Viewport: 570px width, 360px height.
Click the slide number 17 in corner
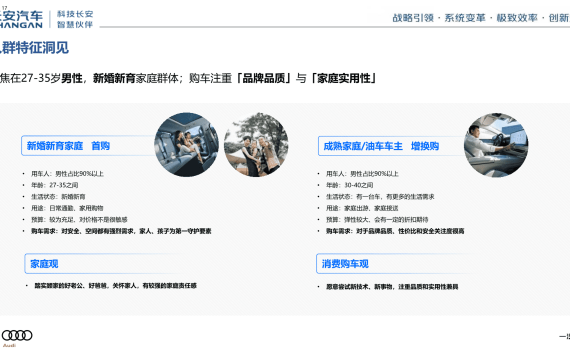pyautogui.click(x=4, y=8)
